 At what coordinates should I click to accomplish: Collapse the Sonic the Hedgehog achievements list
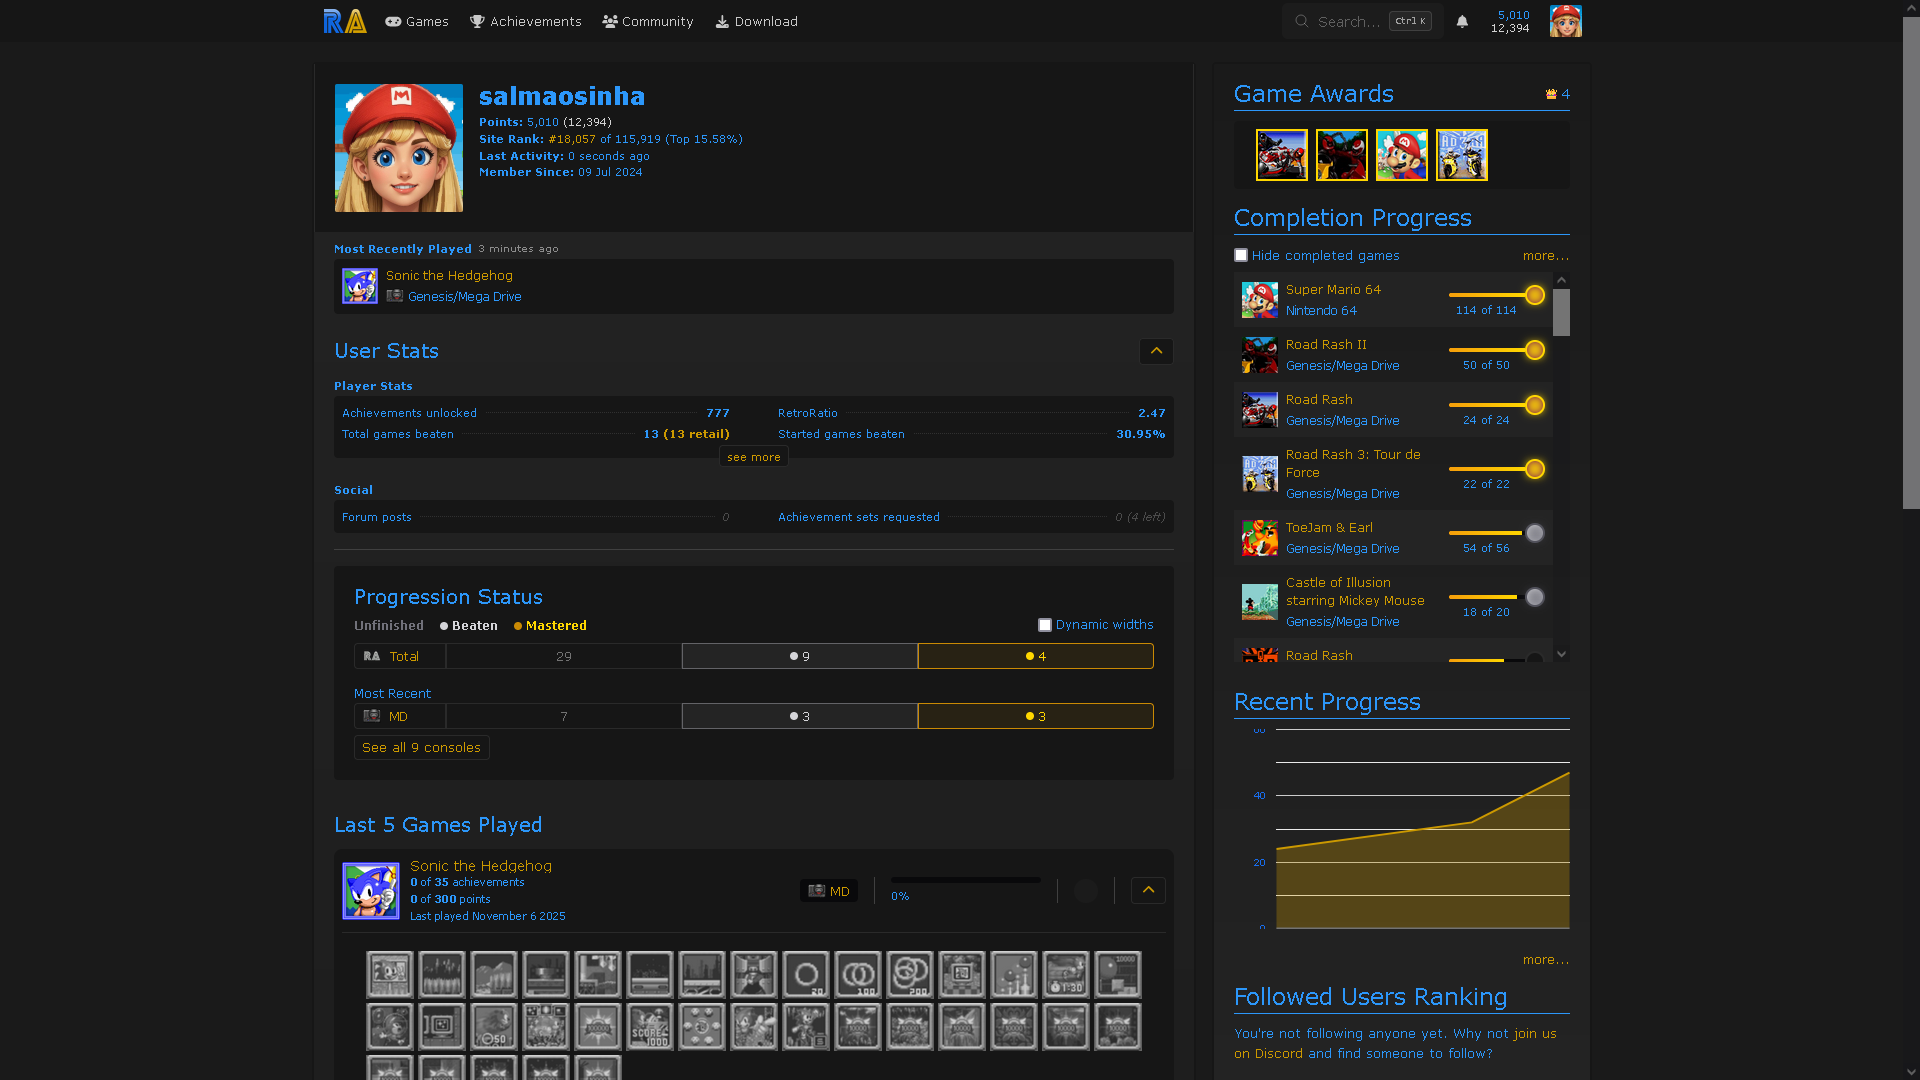(1148, 890)
